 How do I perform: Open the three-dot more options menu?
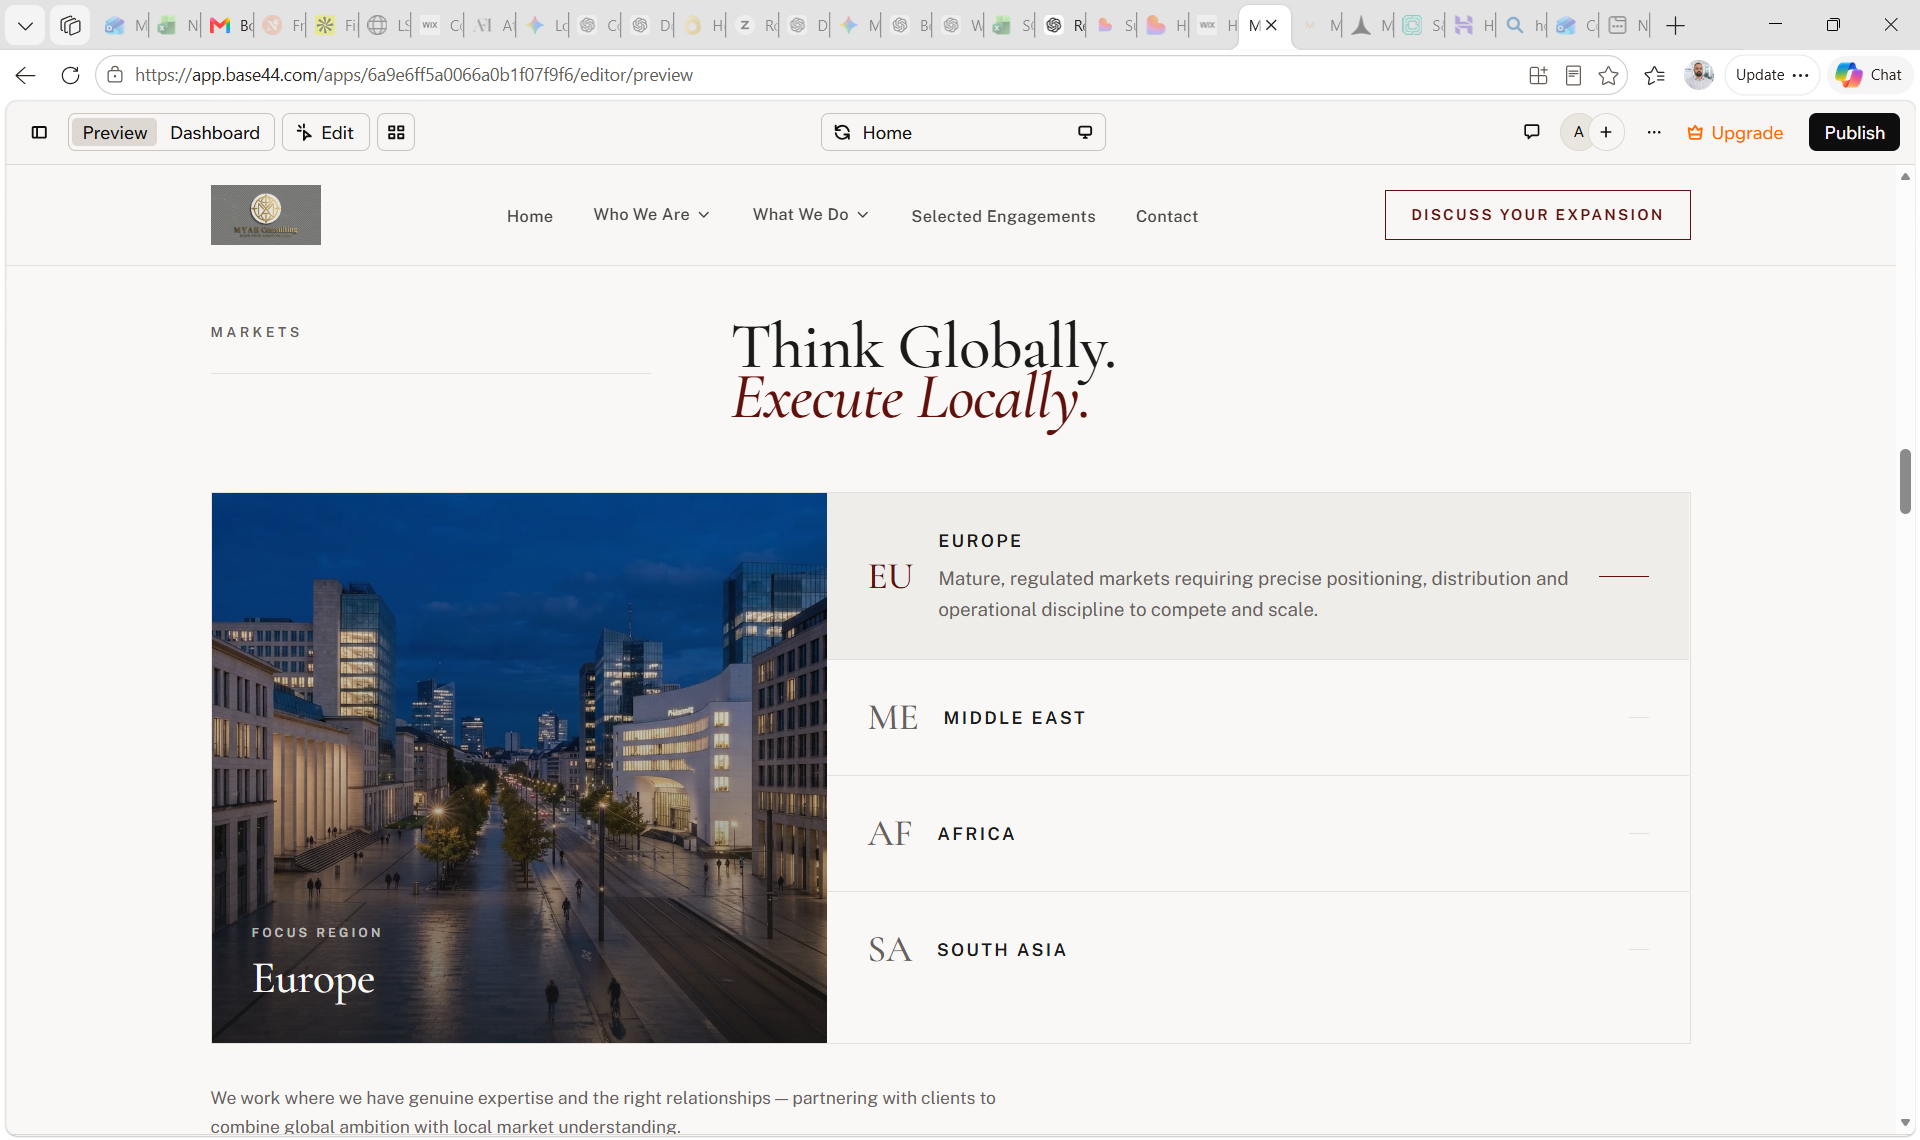click(x=1654, y=132)
